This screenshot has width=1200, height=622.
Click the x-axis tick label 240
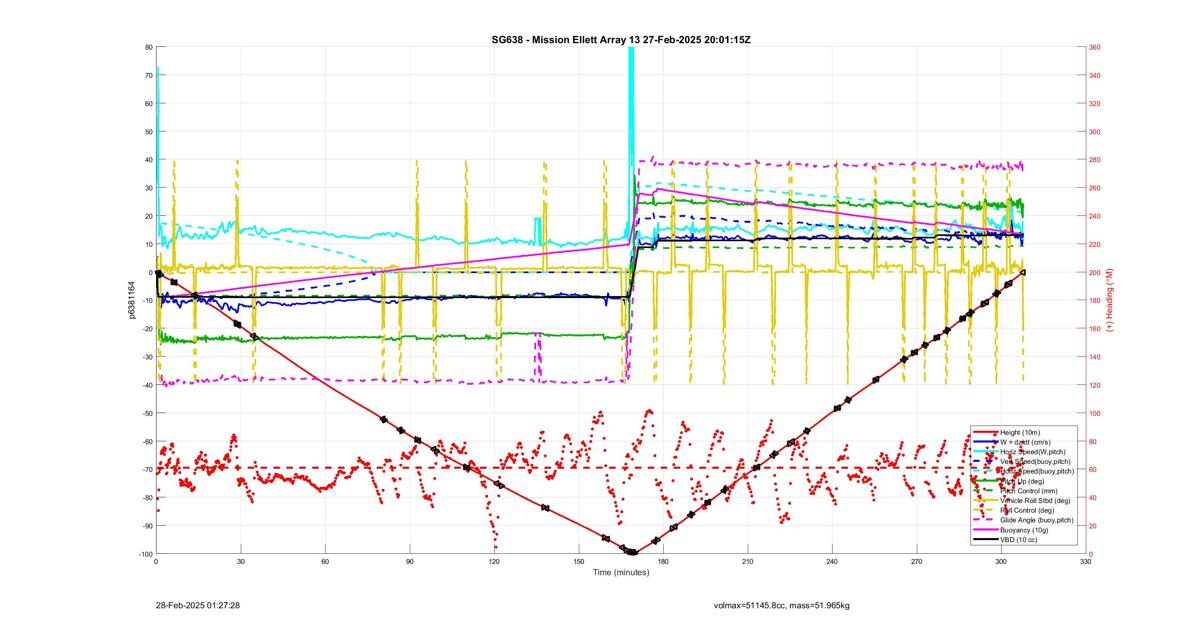coord(832,563)
